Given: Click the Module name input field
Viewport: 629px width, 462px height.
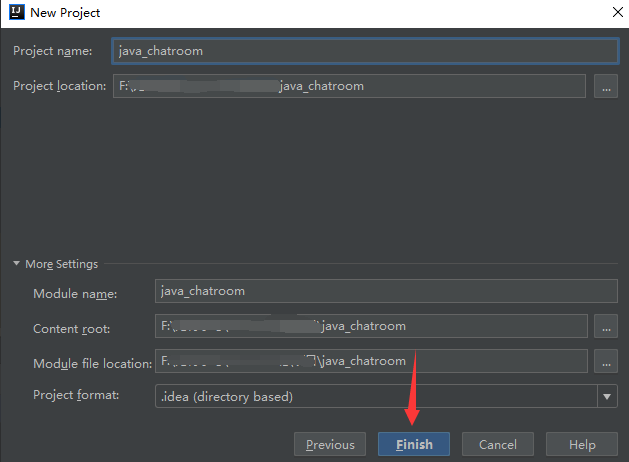Looking at the screenshot, I should [386, 291].
